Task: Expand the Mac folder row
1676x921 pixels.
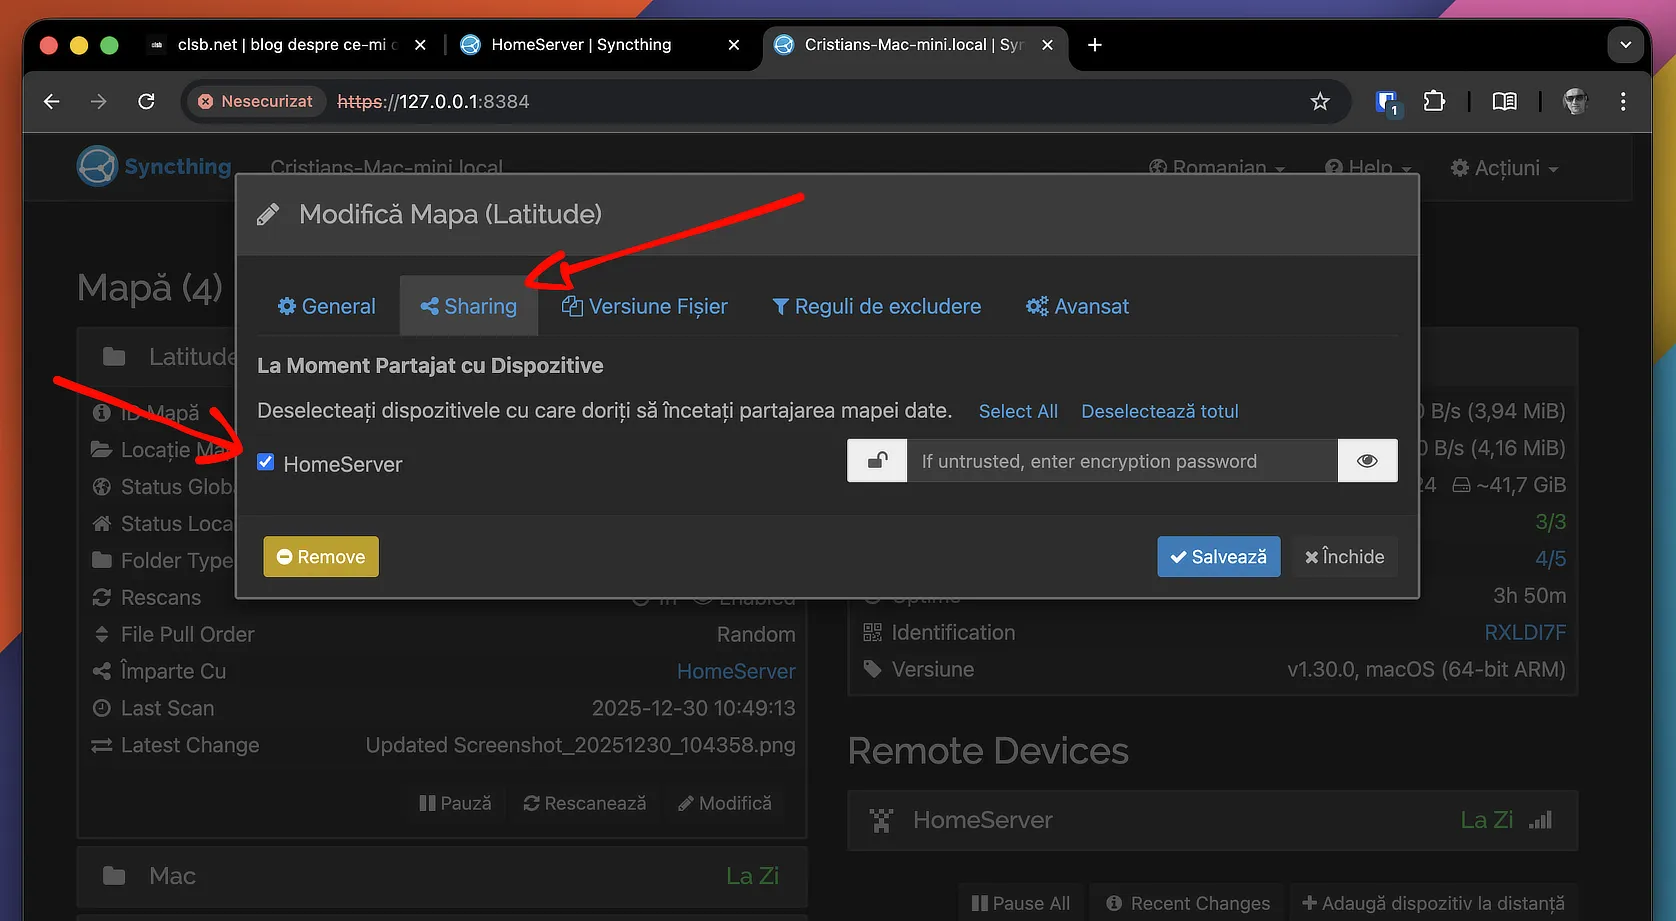Action: (441, 876)
